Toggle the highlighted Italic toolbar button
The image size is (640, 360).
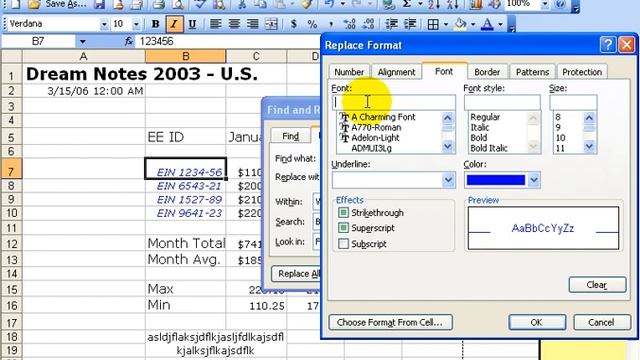[x=174, y=24]
